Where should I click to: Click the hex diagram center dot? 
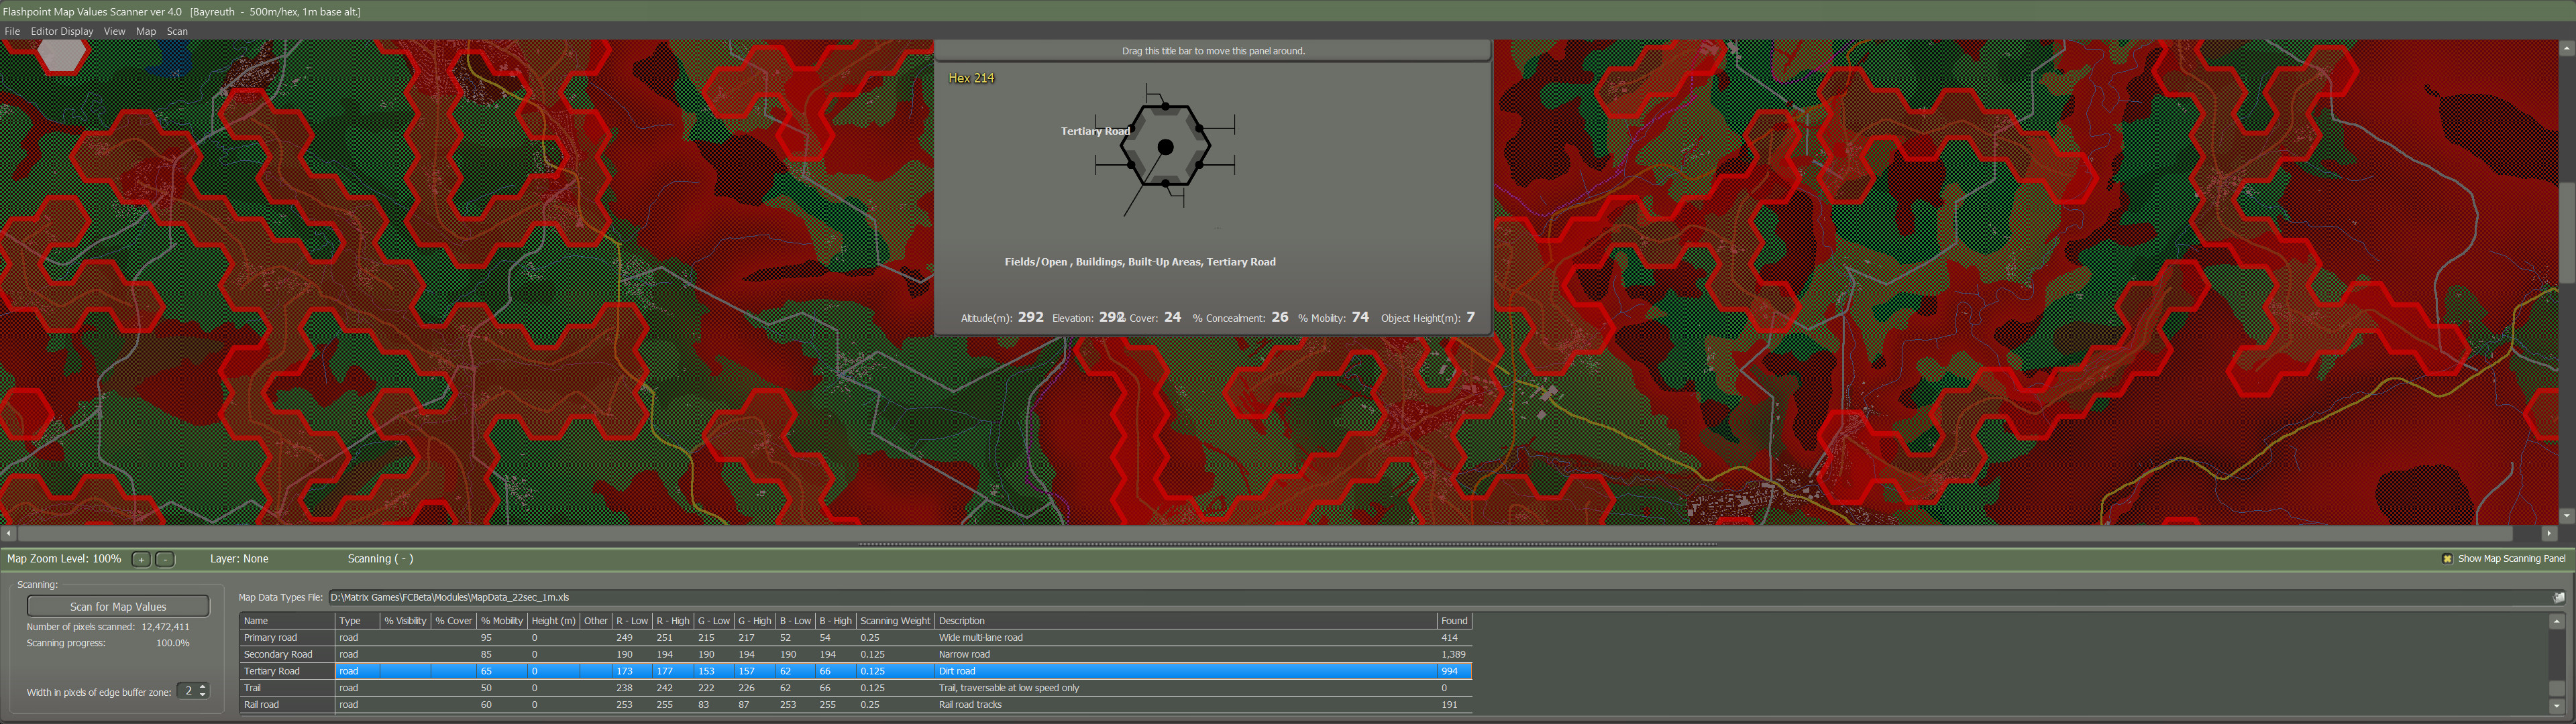pyautogui.click(x=1165, y=147)
